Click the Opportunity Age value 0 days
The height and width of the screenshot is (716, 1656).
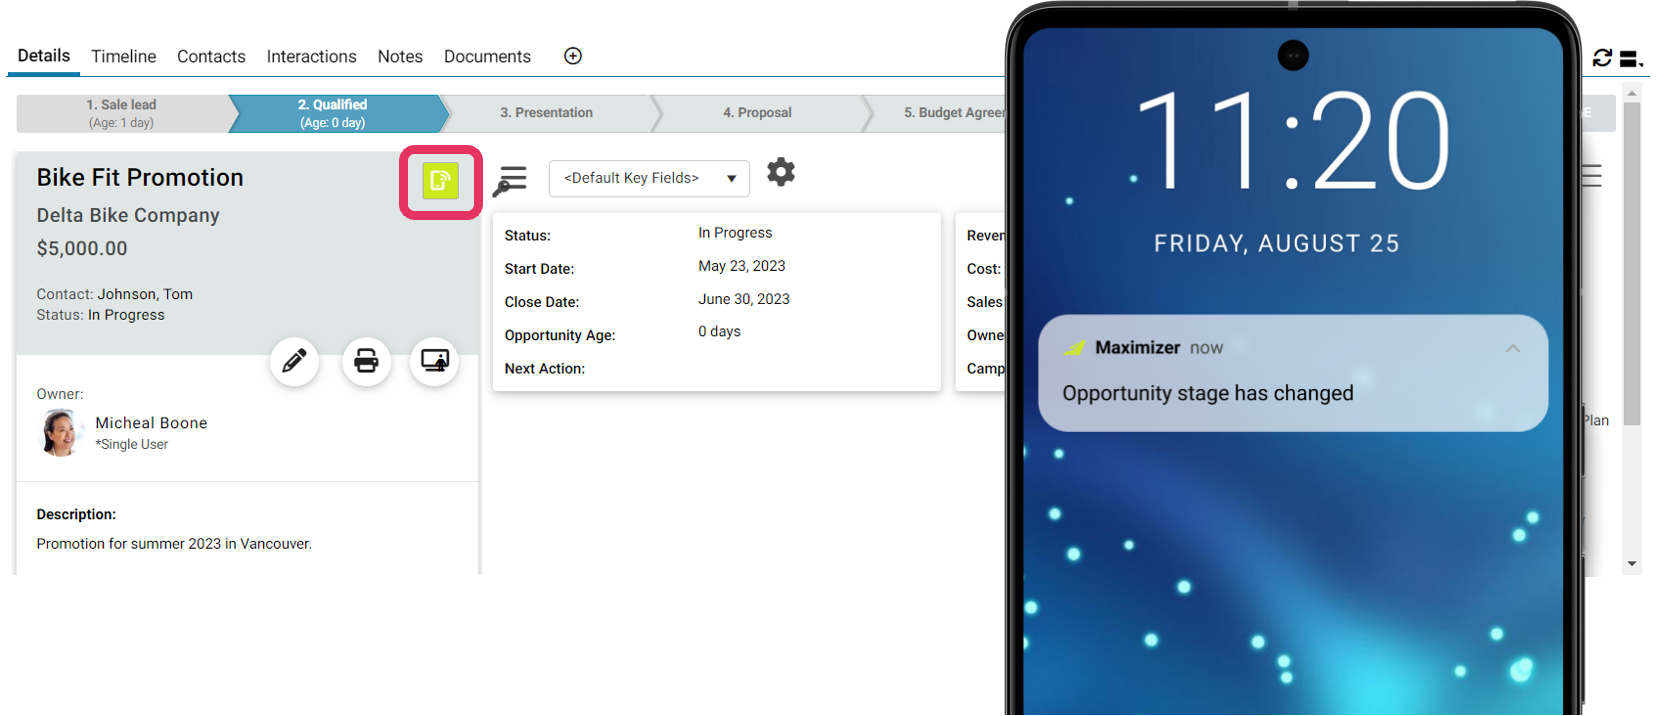pyautogui.click(x=720, y=331)
